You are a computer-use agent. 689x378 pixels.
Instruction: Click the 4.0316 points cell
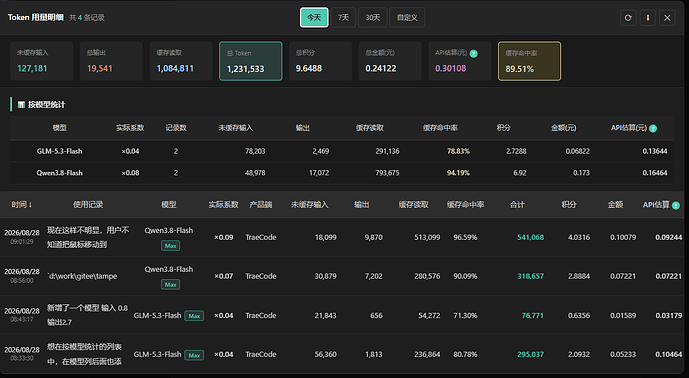click(x=579, y=237)
